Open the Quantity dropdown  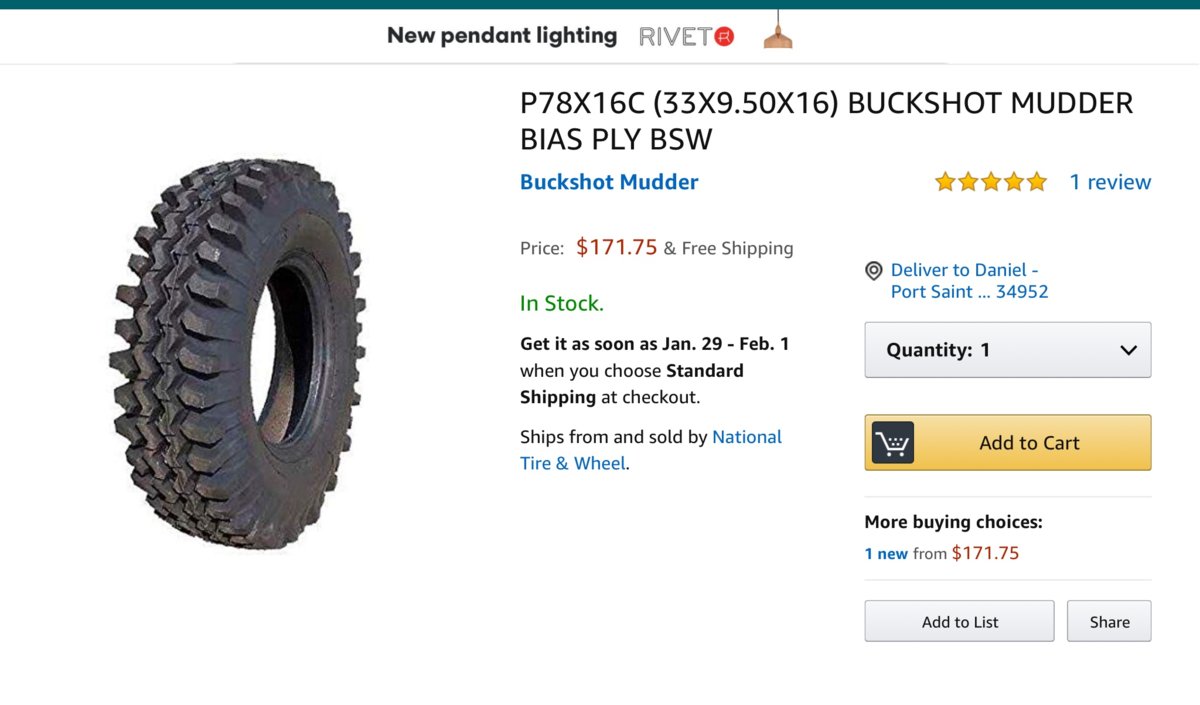[x=1007, y=350]
